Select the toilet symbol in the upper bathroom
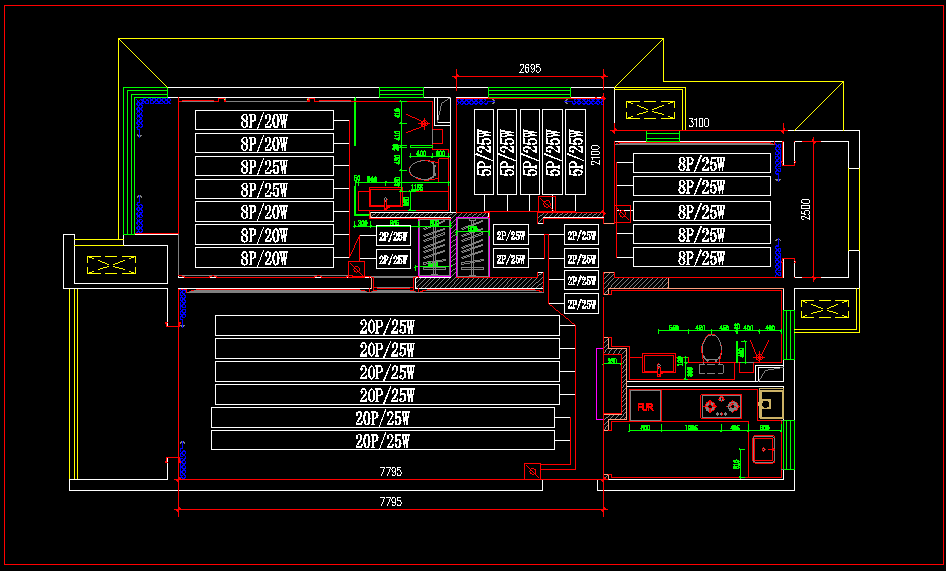Viewport: 946px width, 571px height. pyautogui.click(x=422, y=170)
